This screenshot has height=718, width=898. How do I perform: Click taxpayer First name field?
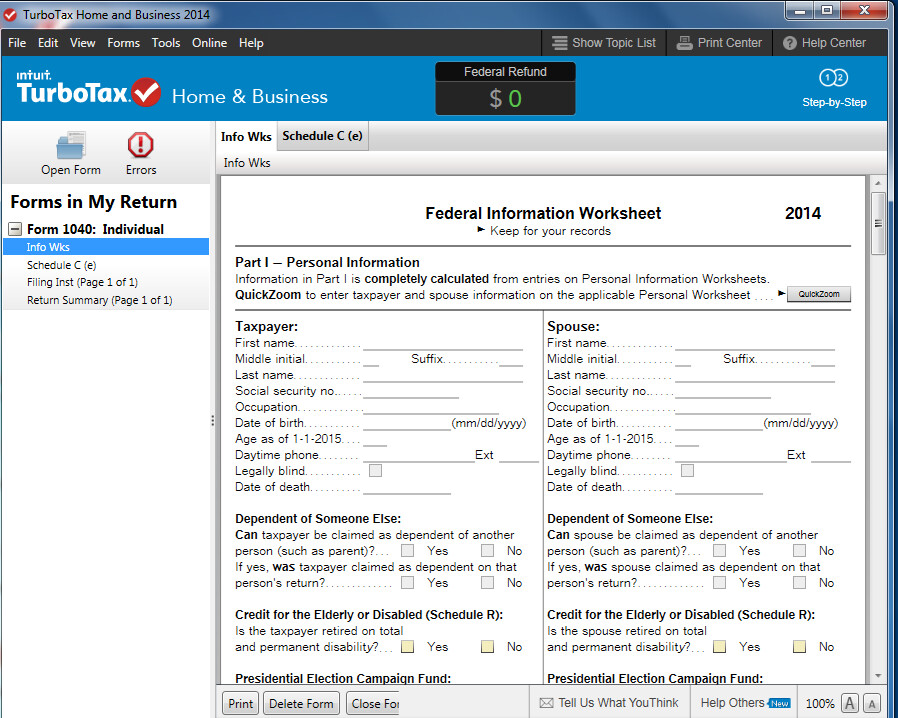tap(443, 343)
